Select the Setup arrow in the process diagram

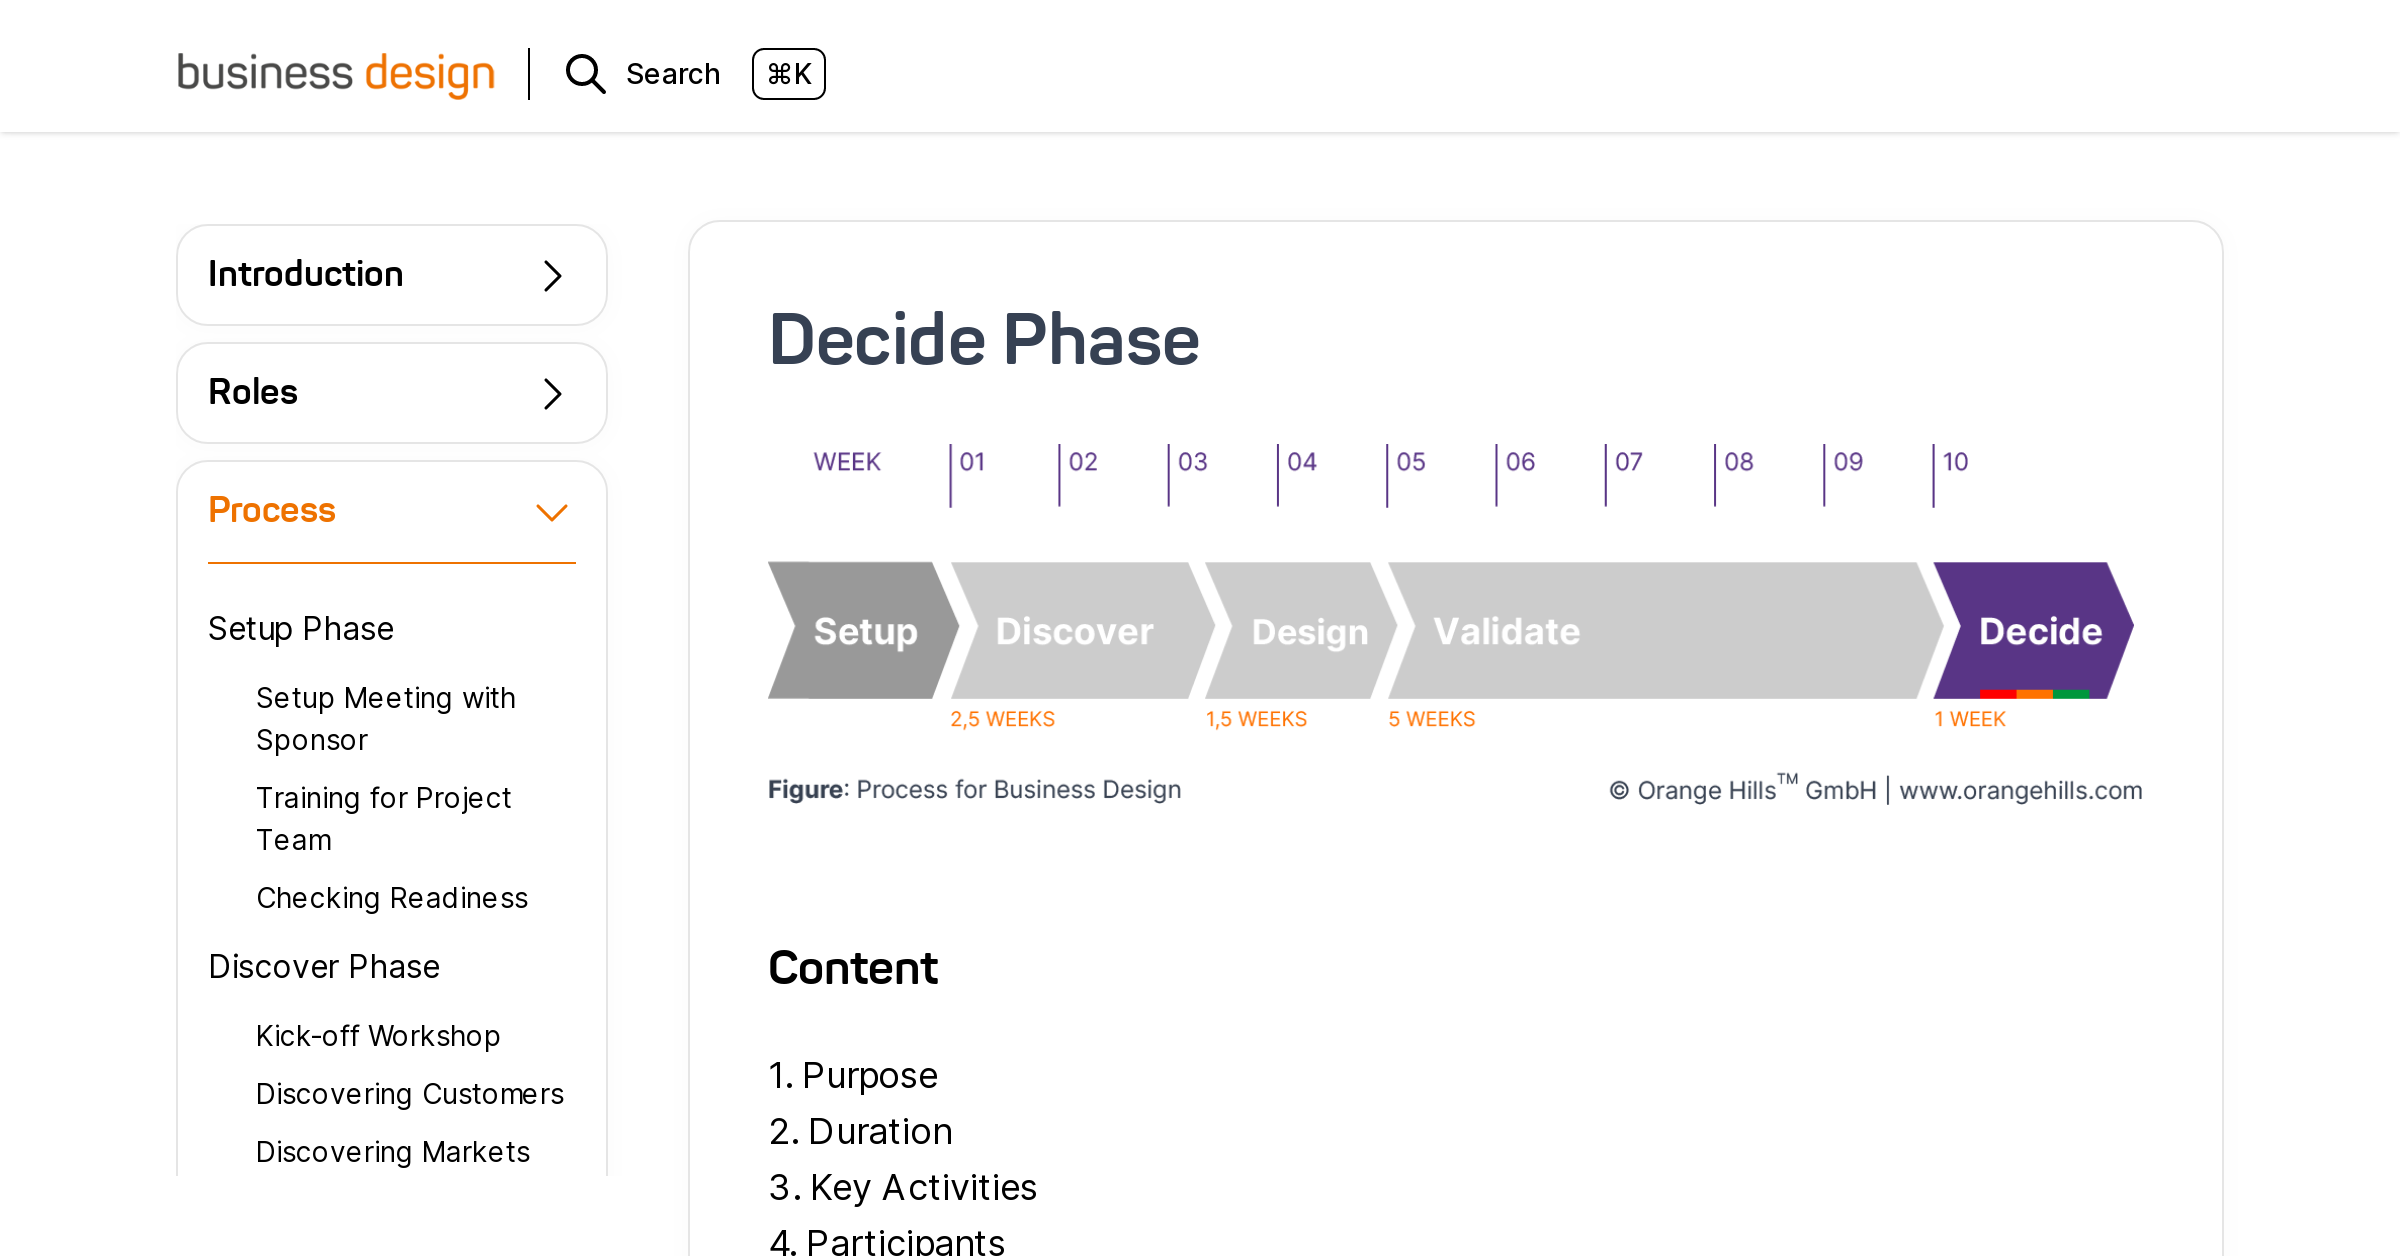tap(864, 630)
